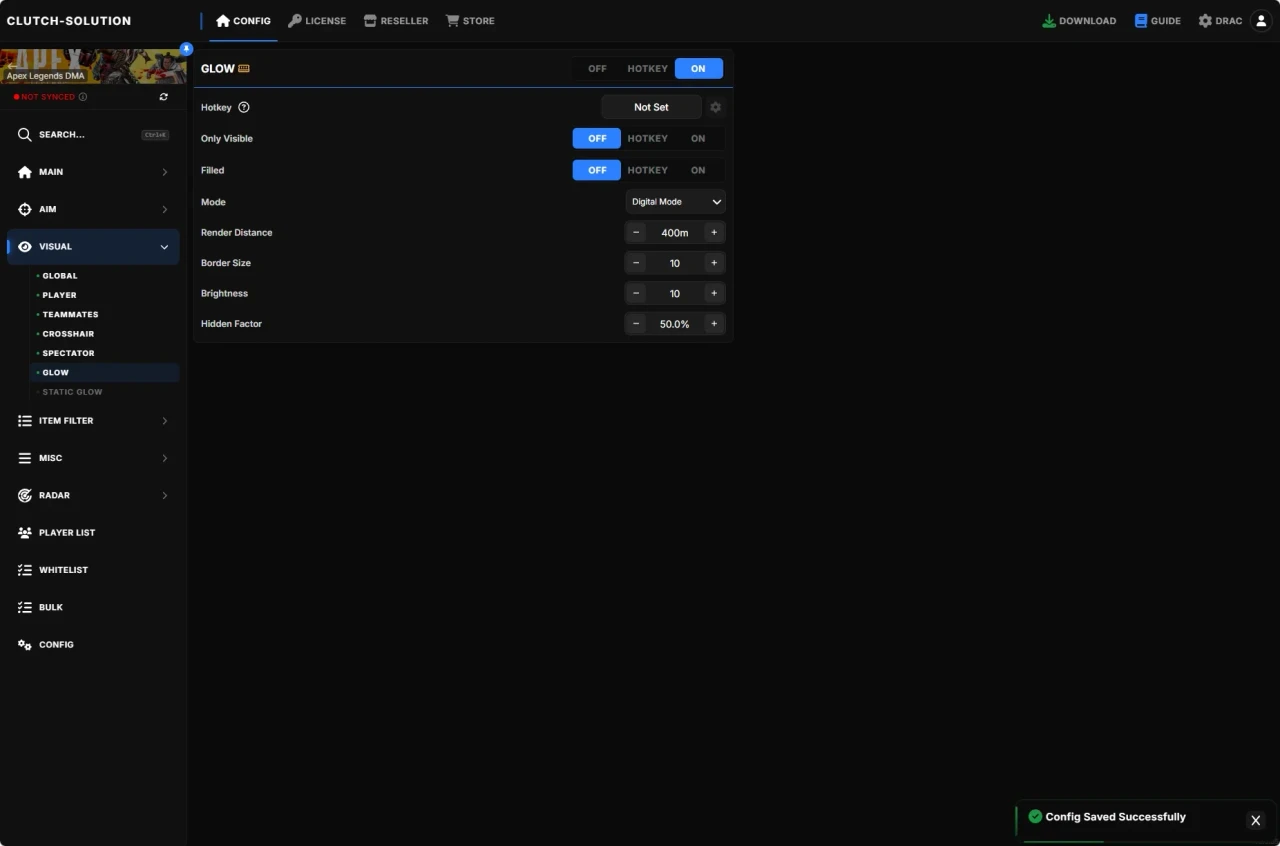Click the Not Set hotkey button
Viewport: 1280px width, 846px height.
pyautogui.click(x=651, y=107)
